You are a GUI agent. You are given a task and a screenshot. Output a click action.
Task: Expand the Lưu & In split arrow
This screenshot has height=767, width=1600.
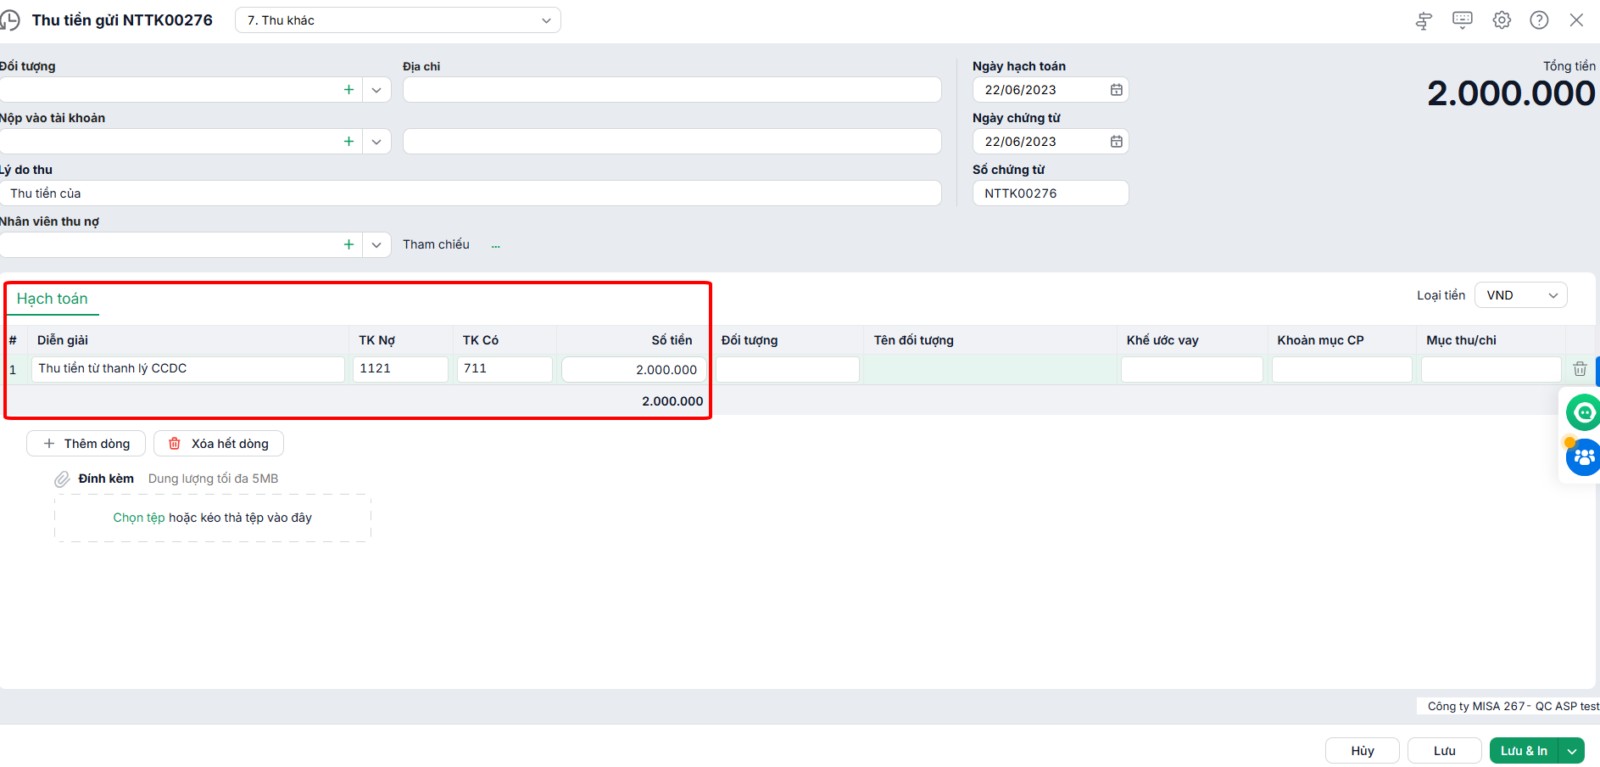(x=1572, y=751)
